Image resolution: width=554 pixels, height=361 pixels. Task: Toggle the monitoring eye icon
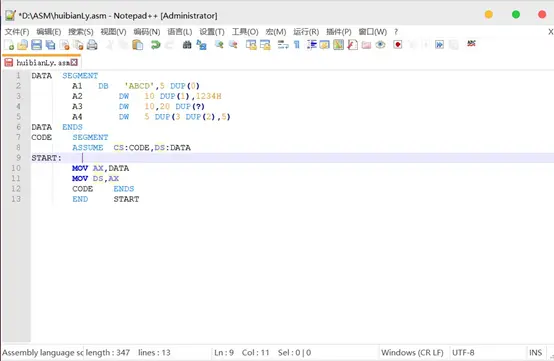pos(380,45)
